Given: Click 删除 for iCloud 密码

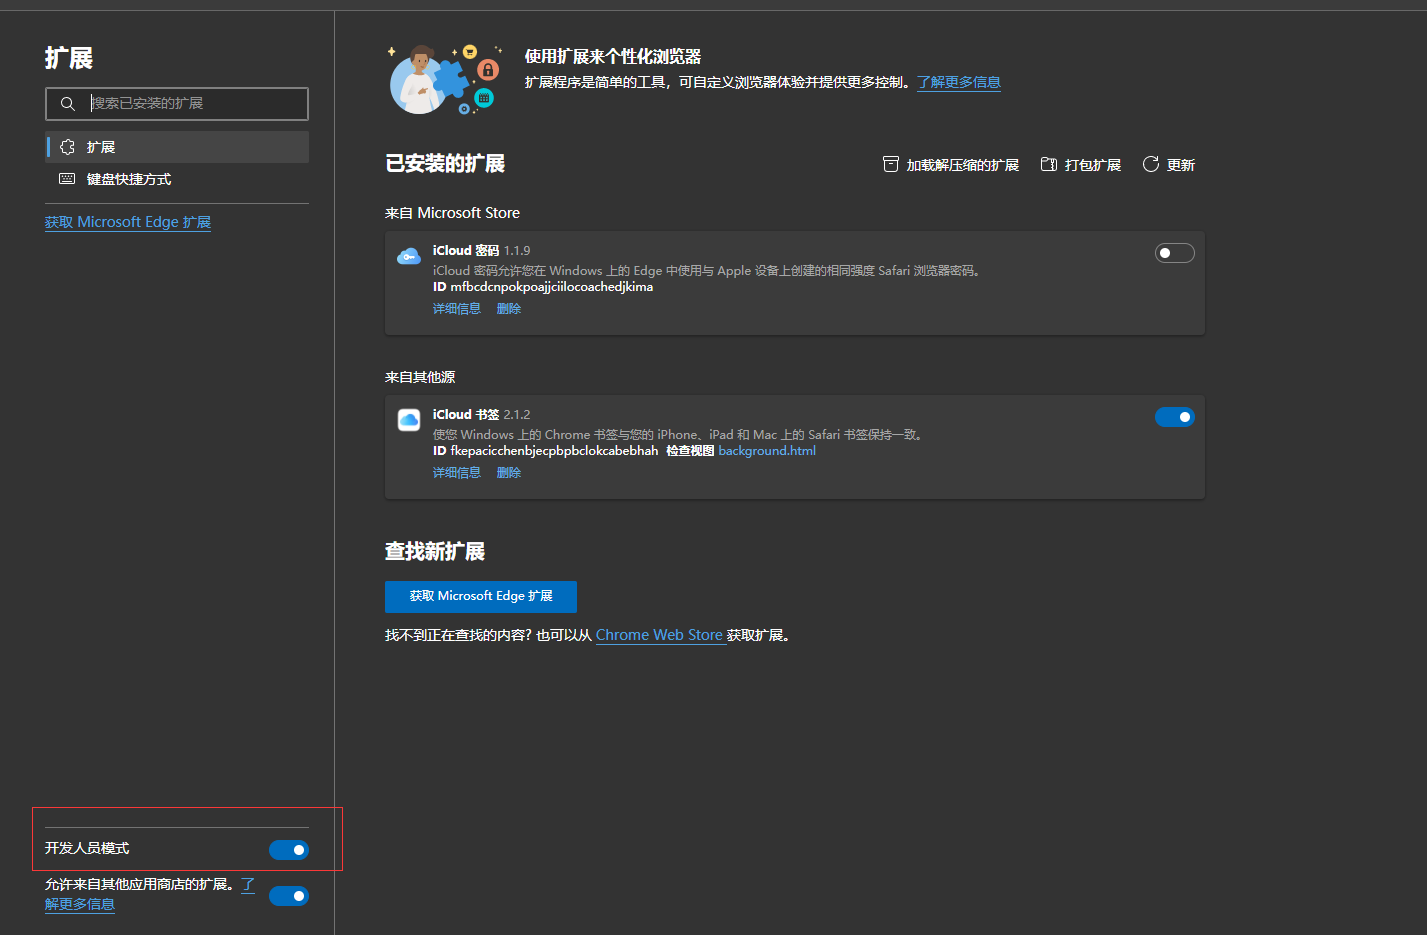Looking at the screenshot, I should click(x=509, y=309).
